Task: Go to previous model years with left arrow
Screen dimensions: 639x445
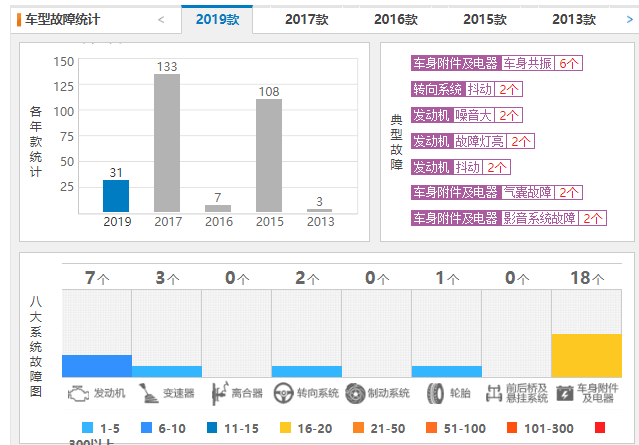Action: pos(161,20)
